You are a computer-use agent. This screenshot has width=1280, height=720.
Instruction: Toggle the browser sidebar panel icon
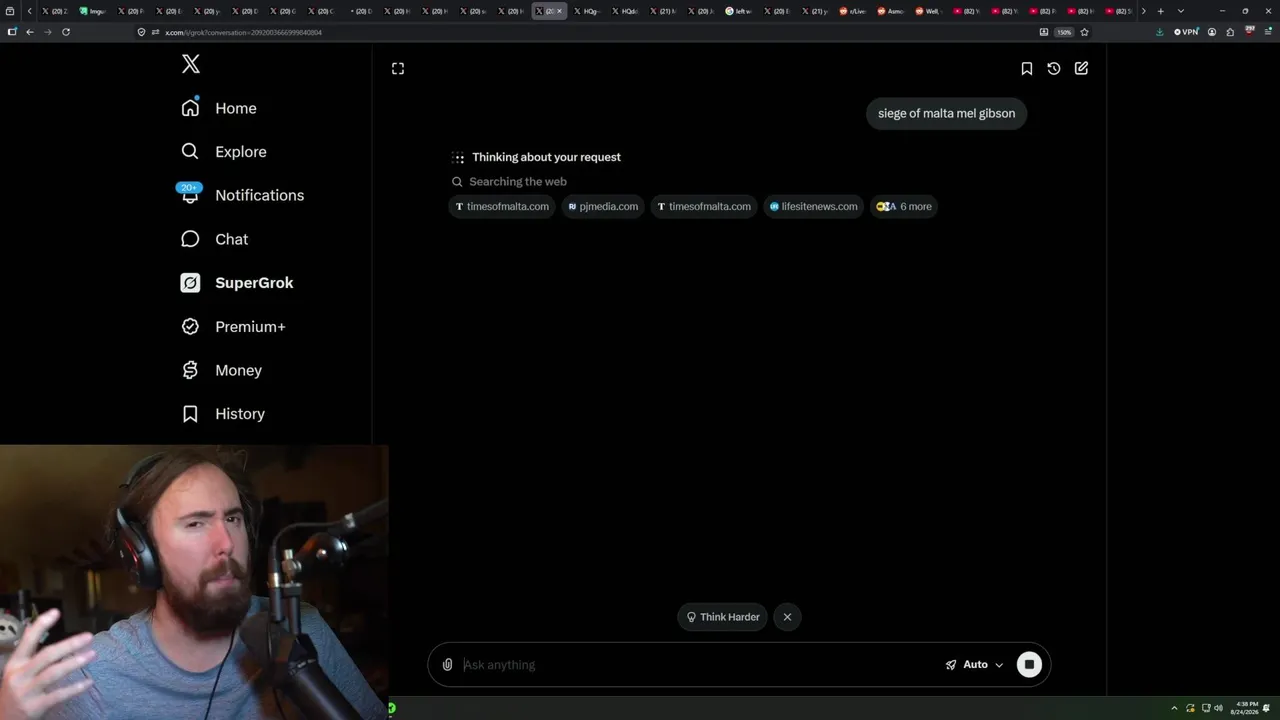point(12,32)
